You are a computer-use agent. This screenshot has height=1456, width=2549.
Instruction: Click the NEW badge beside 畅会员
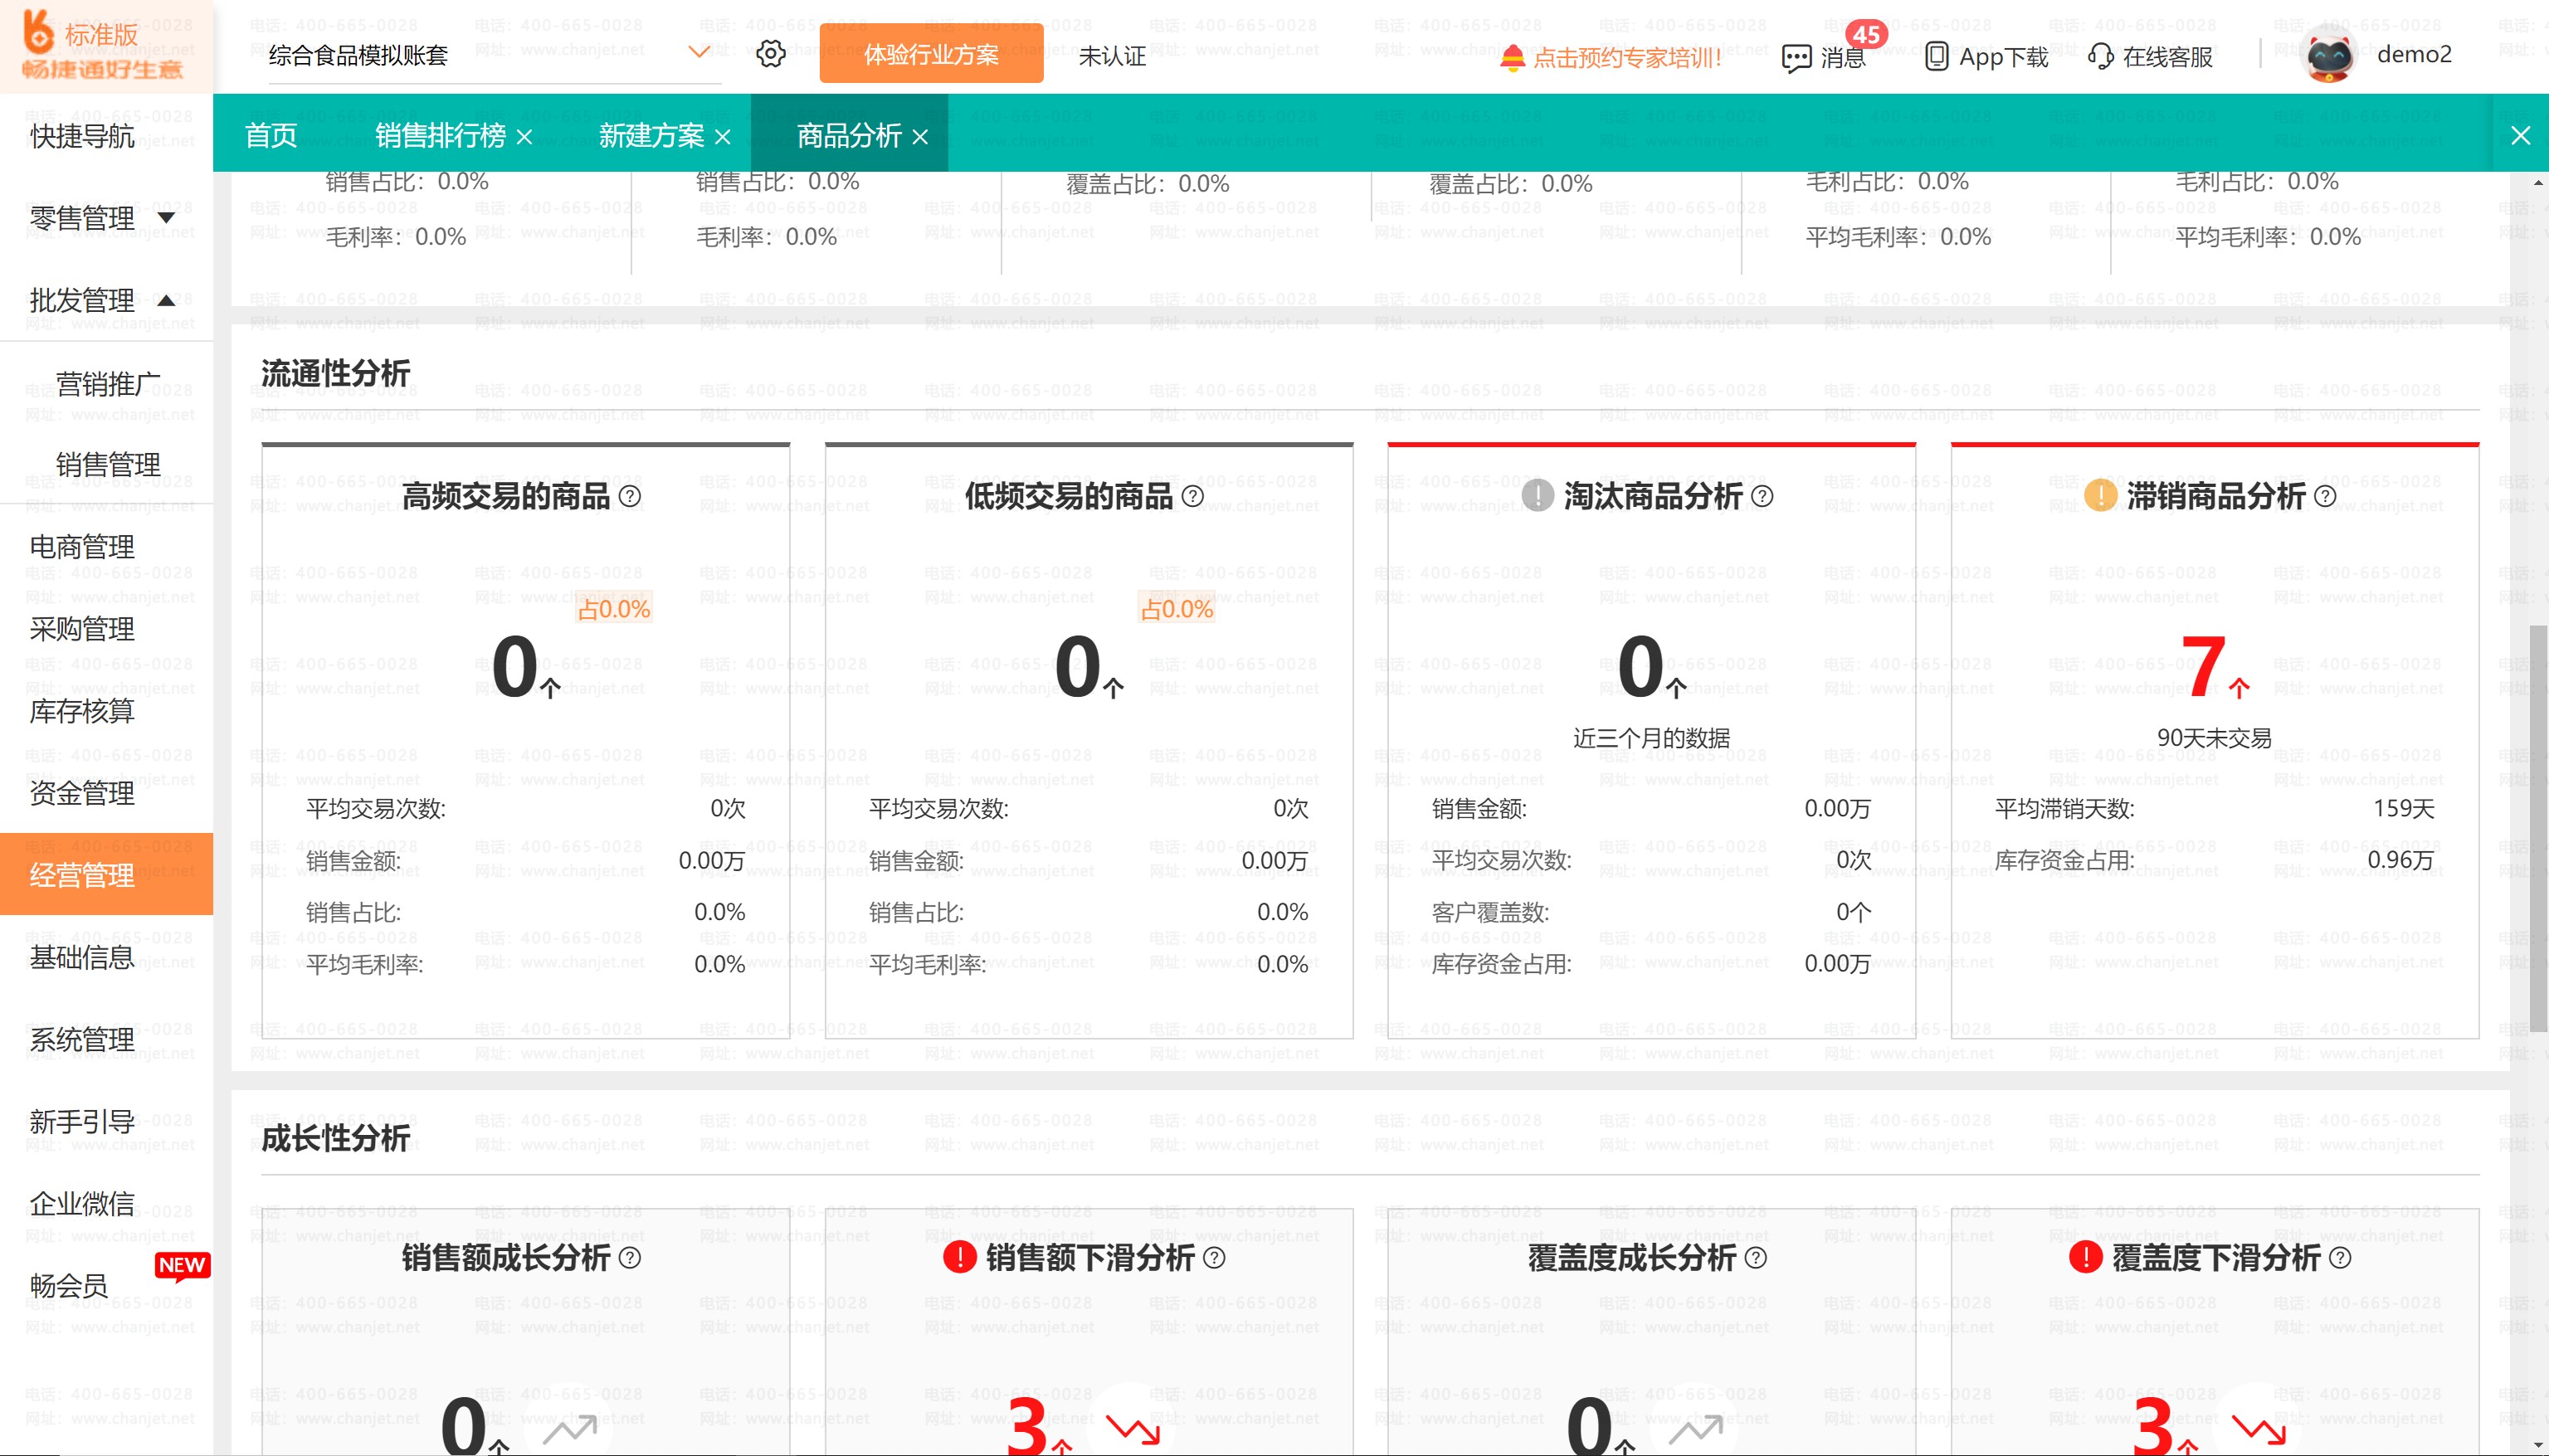pos(181,1266)
